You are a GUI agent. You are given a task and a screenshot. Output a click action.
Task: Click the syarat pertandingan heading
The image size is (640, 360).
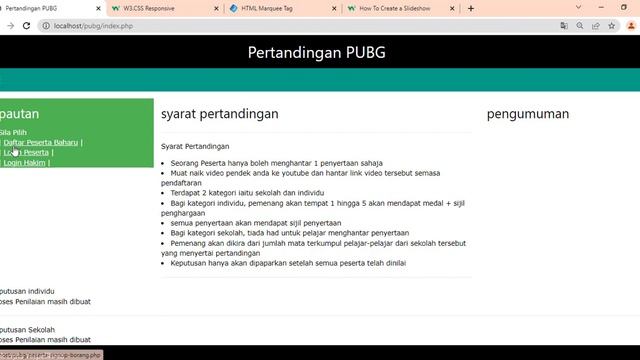click(220, 114)
